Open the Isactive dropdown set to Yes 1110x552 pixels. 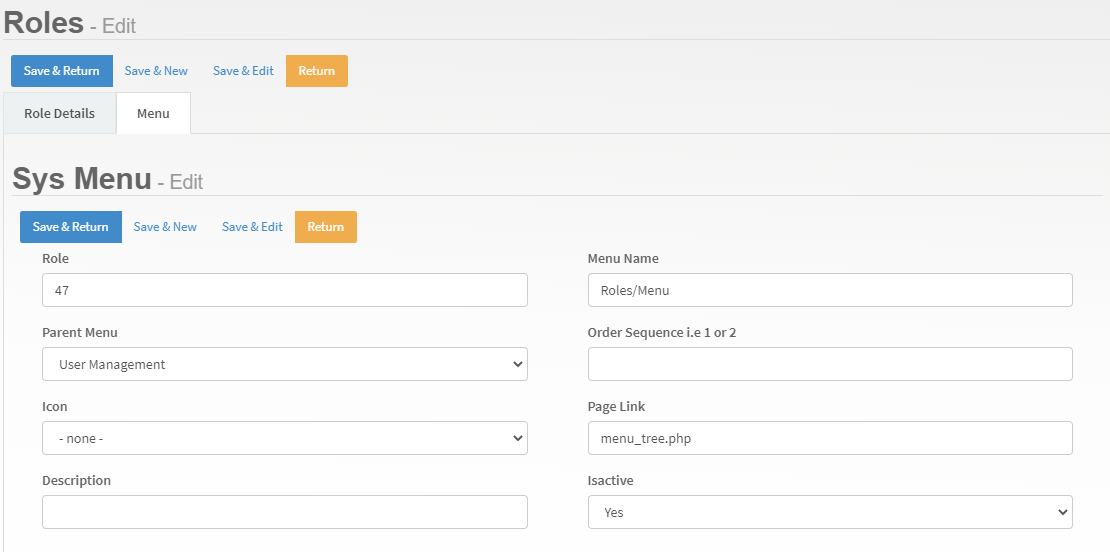click(x=829, y=512)
